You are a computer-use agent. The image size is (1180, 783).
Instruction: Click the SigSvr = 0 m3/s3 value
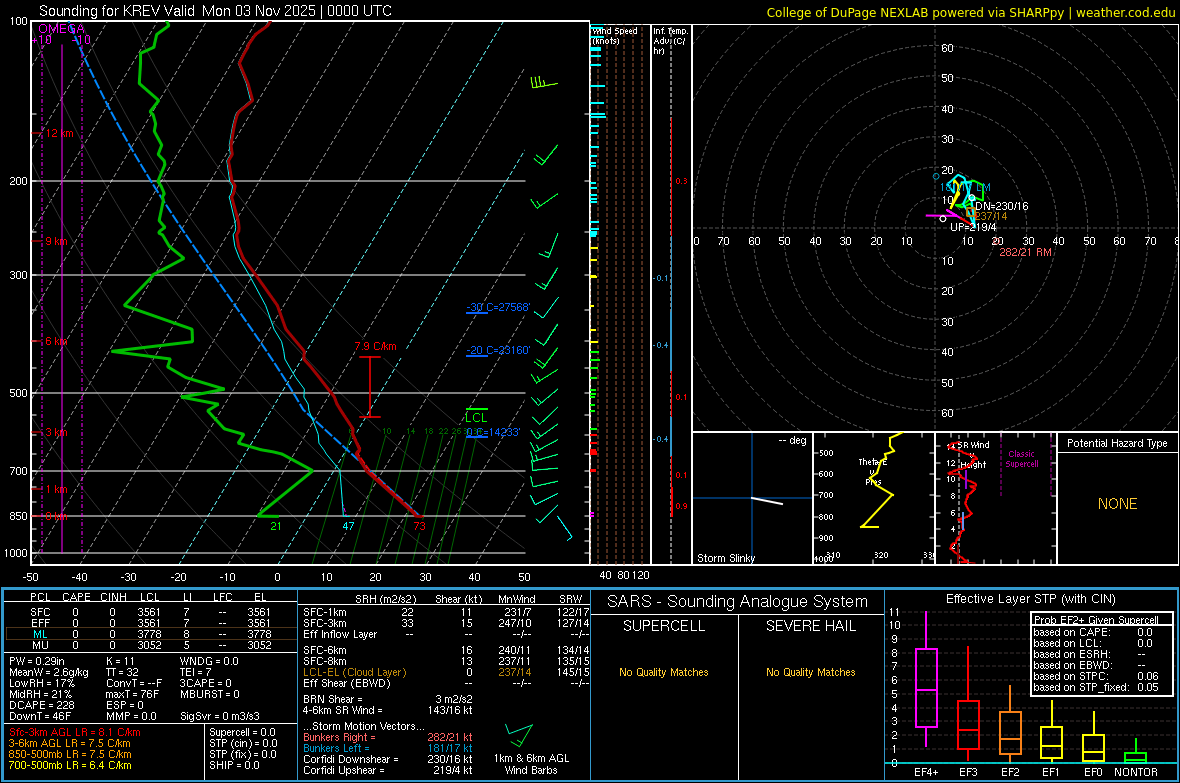pos(219,717)
